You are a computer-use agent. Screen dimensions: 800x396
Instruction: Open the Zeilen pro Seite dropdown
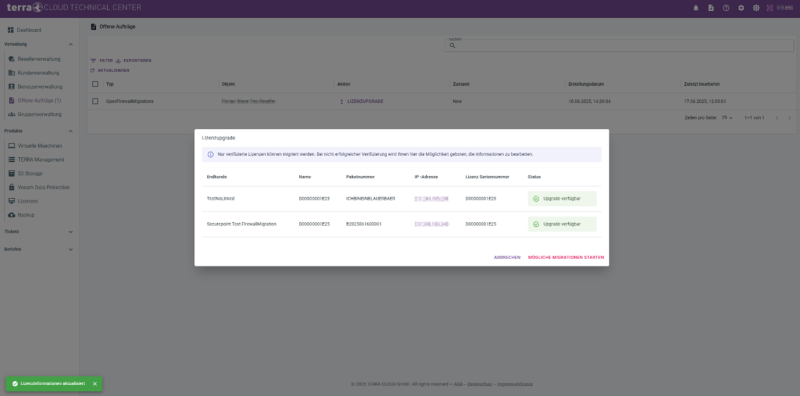coord(727,118)
